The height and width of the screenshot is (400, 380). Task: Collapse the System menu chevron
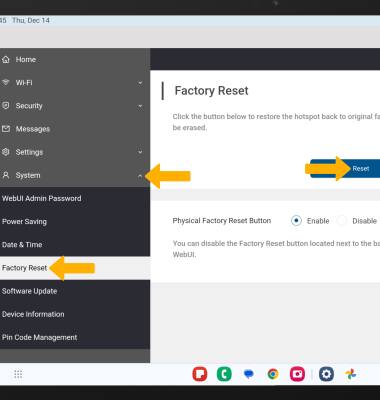click(x=140, y=175)
